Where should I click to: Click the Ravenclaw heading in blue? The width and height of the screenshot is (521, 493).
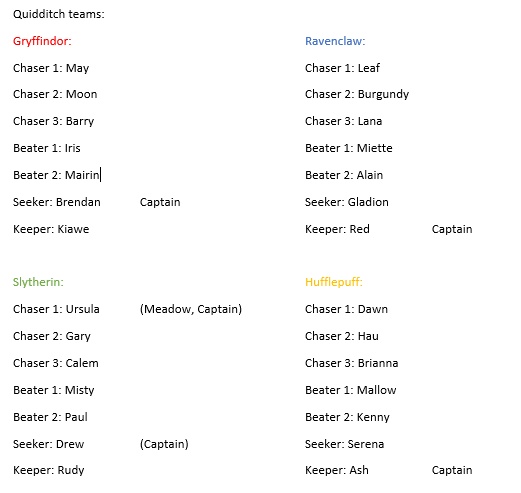[335, 41]
